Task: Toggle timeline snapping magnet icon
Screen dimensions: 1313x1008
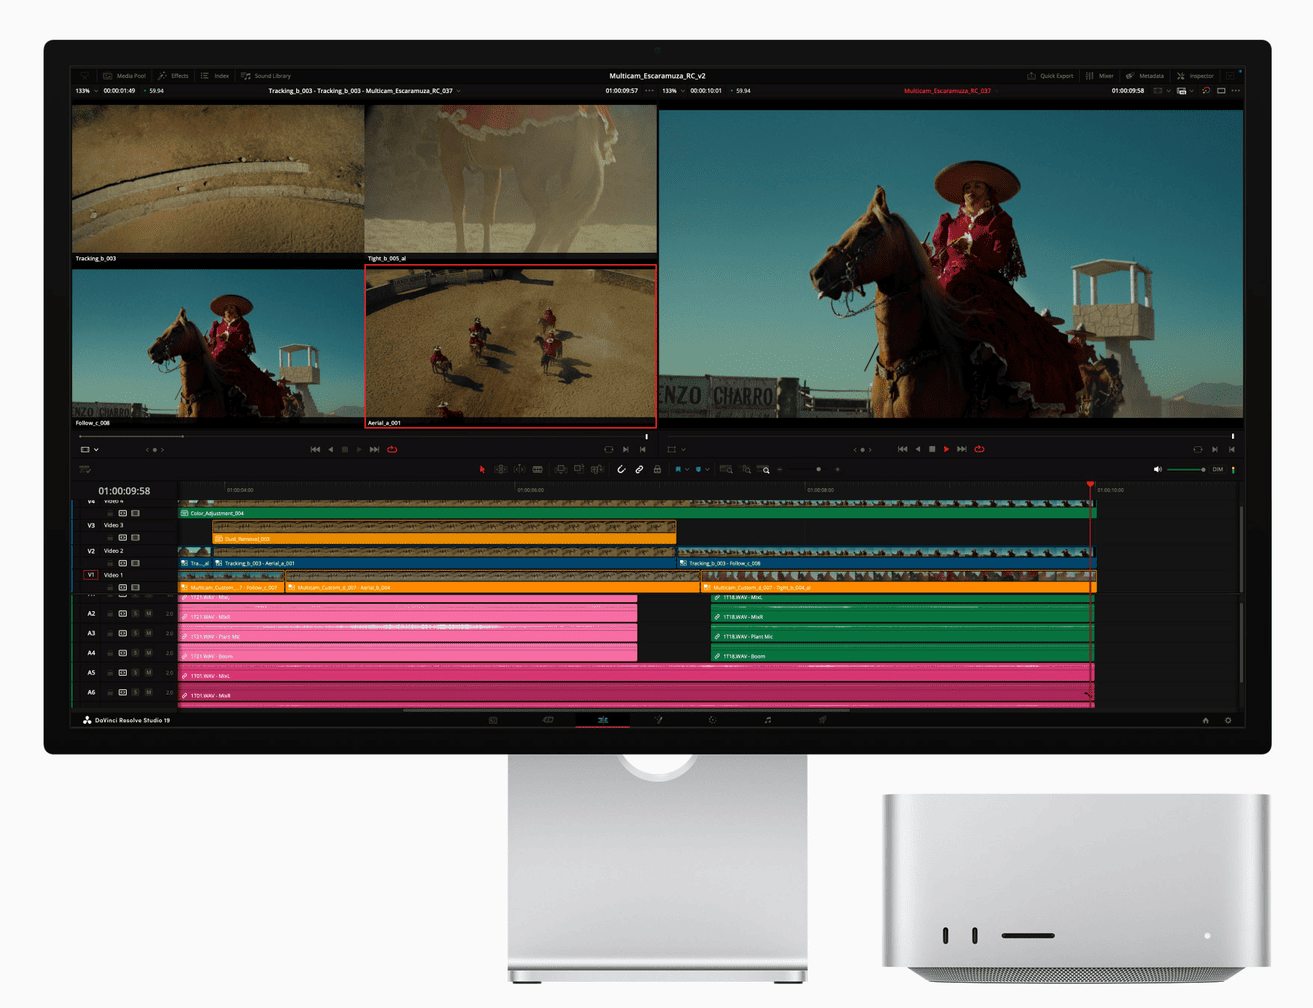Action: 621,469
